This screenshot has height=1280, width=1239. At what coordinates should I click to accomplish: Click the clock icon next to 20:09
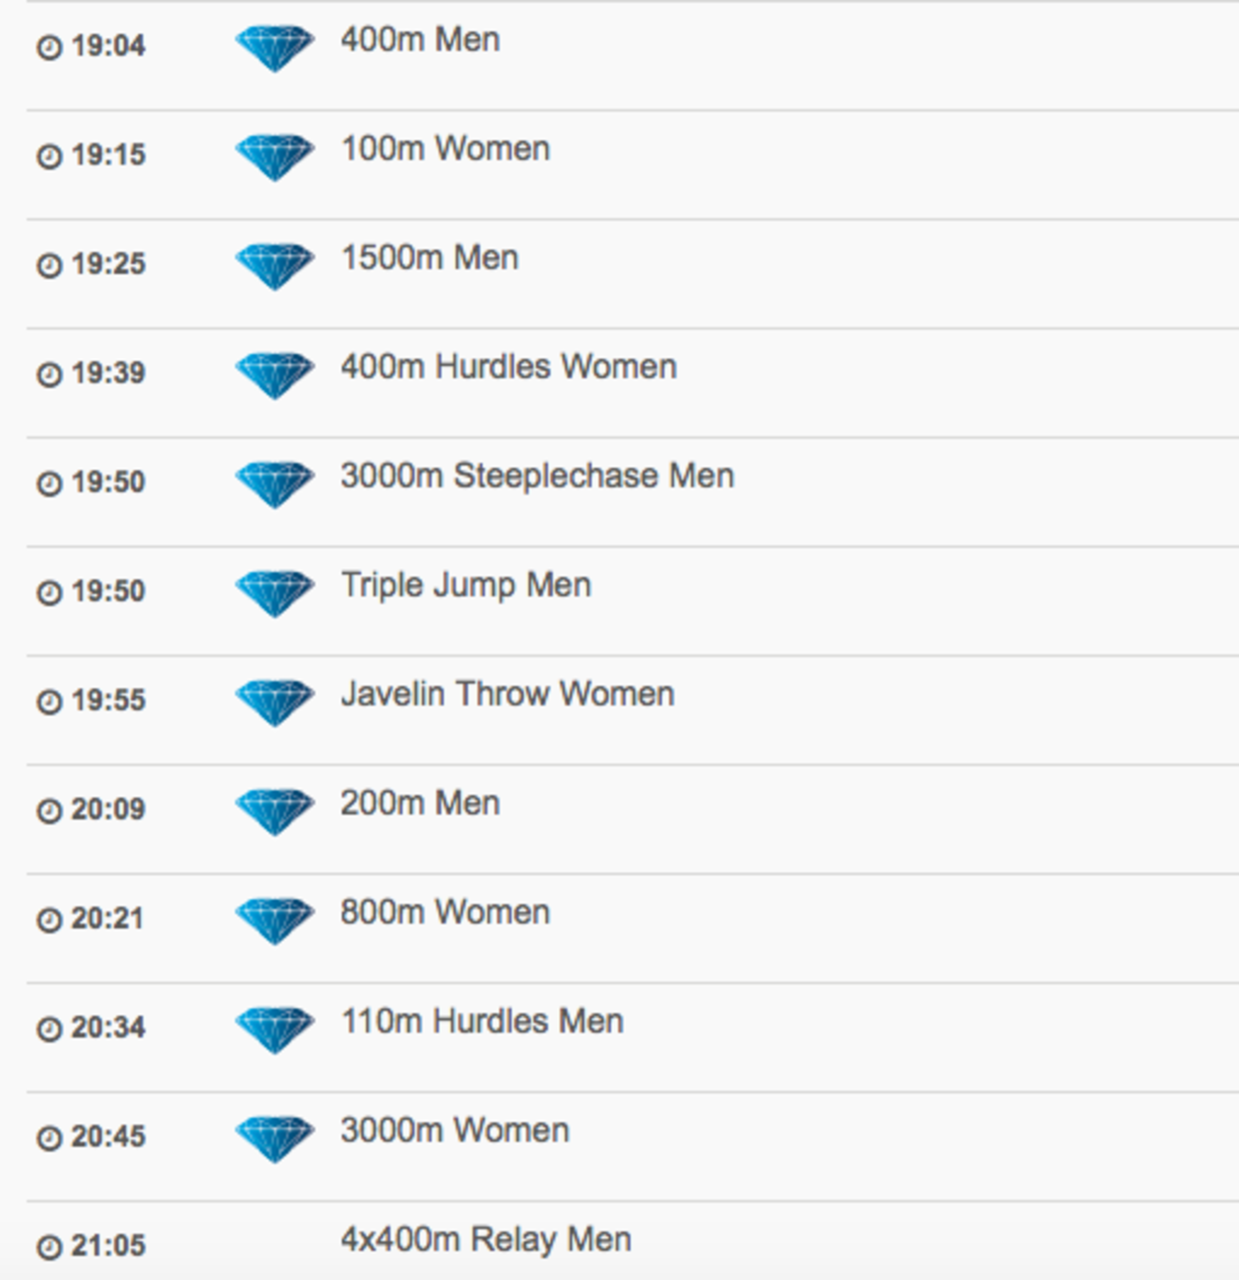pyautogui.click(x=49, y=810)
